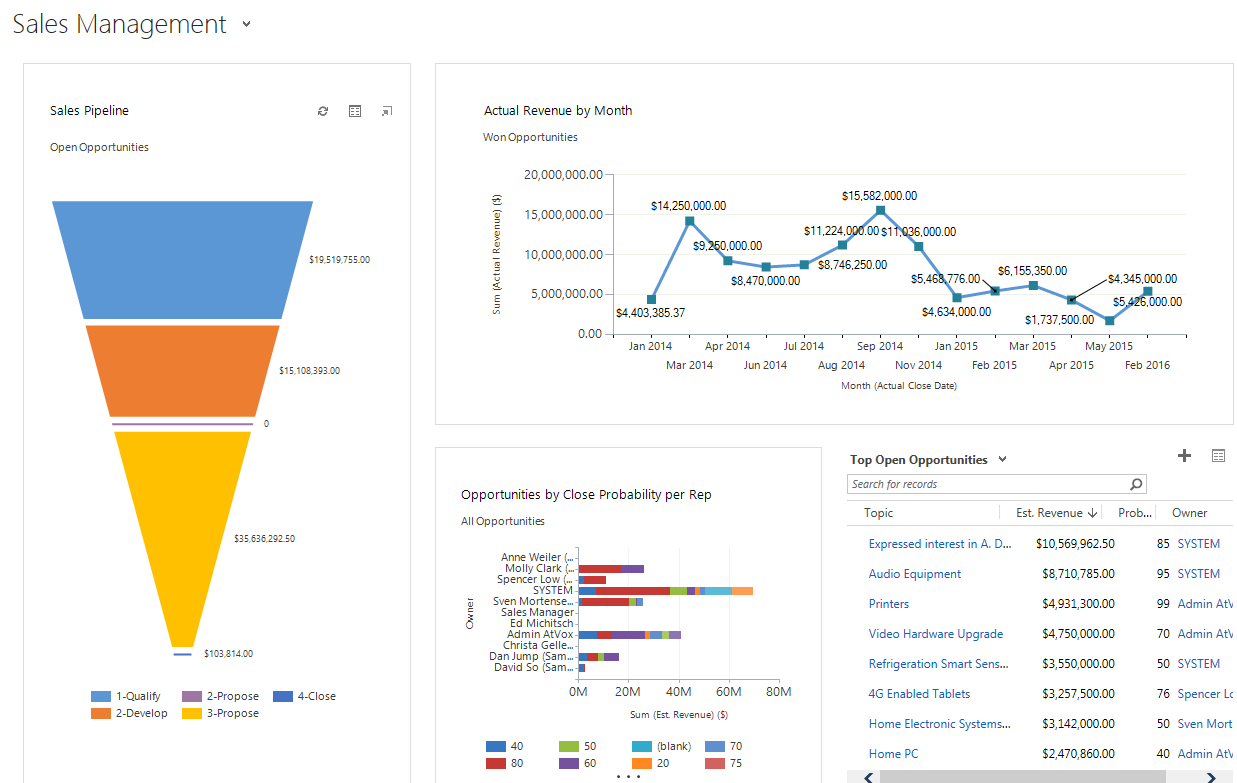Click the 1-Qualify legend color swatch
This screenshot has width=1237, height=783.
point(101,696)
